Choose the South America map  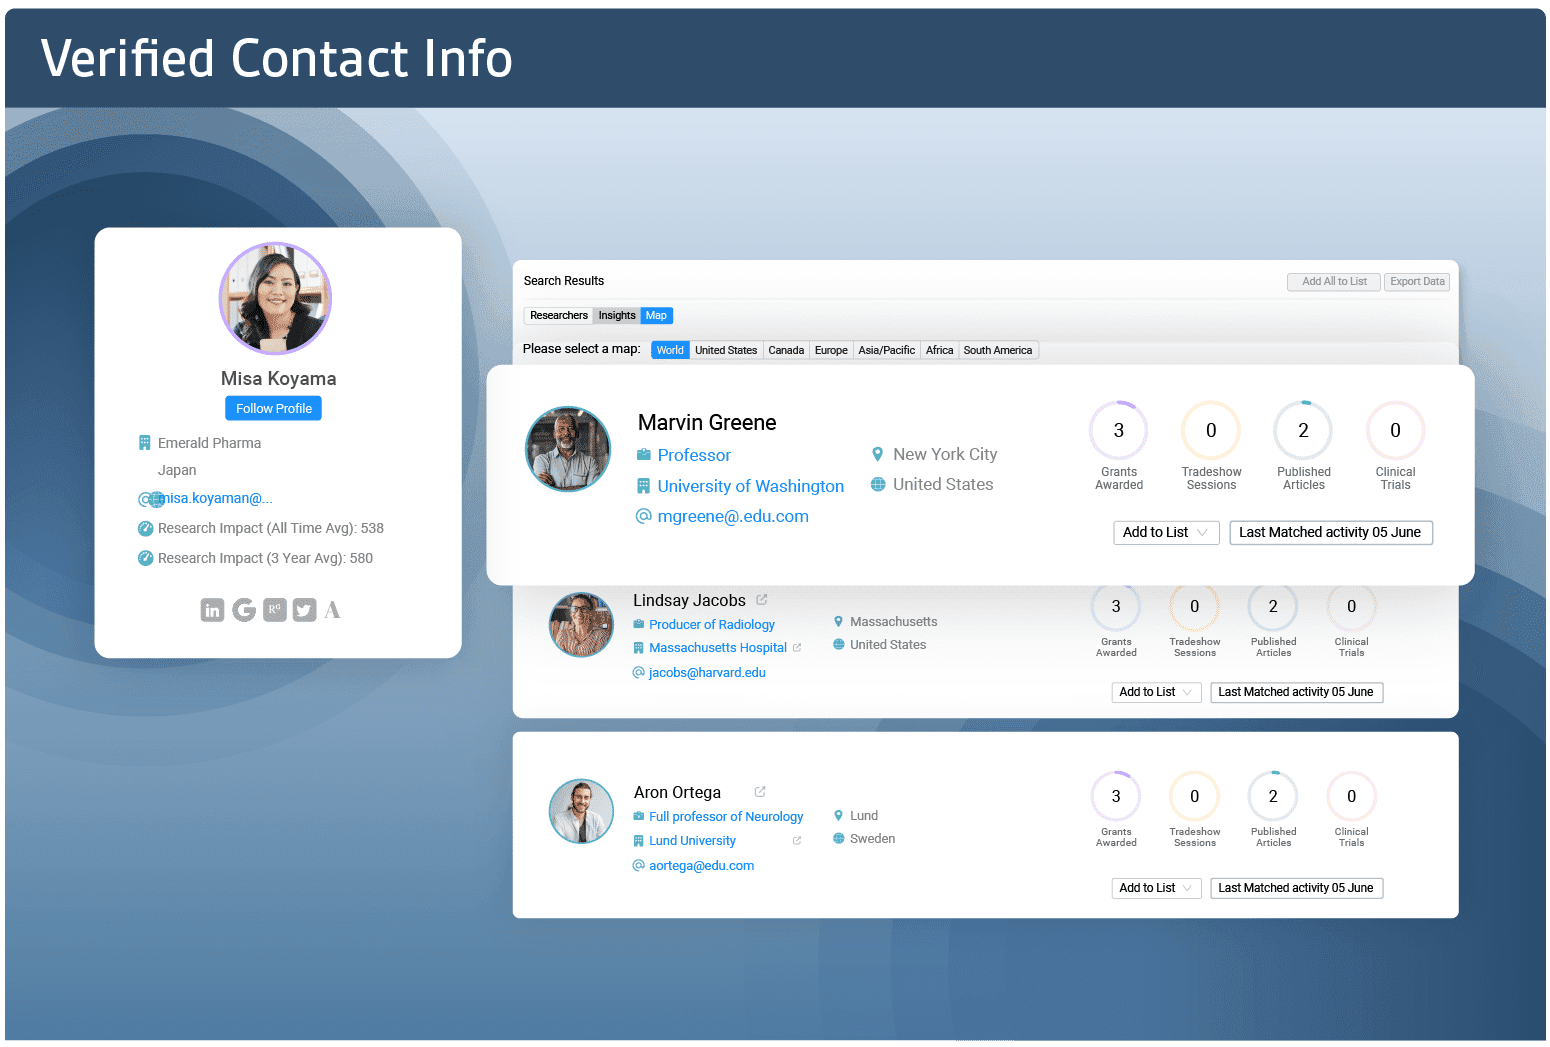click(x=998, y=351)
